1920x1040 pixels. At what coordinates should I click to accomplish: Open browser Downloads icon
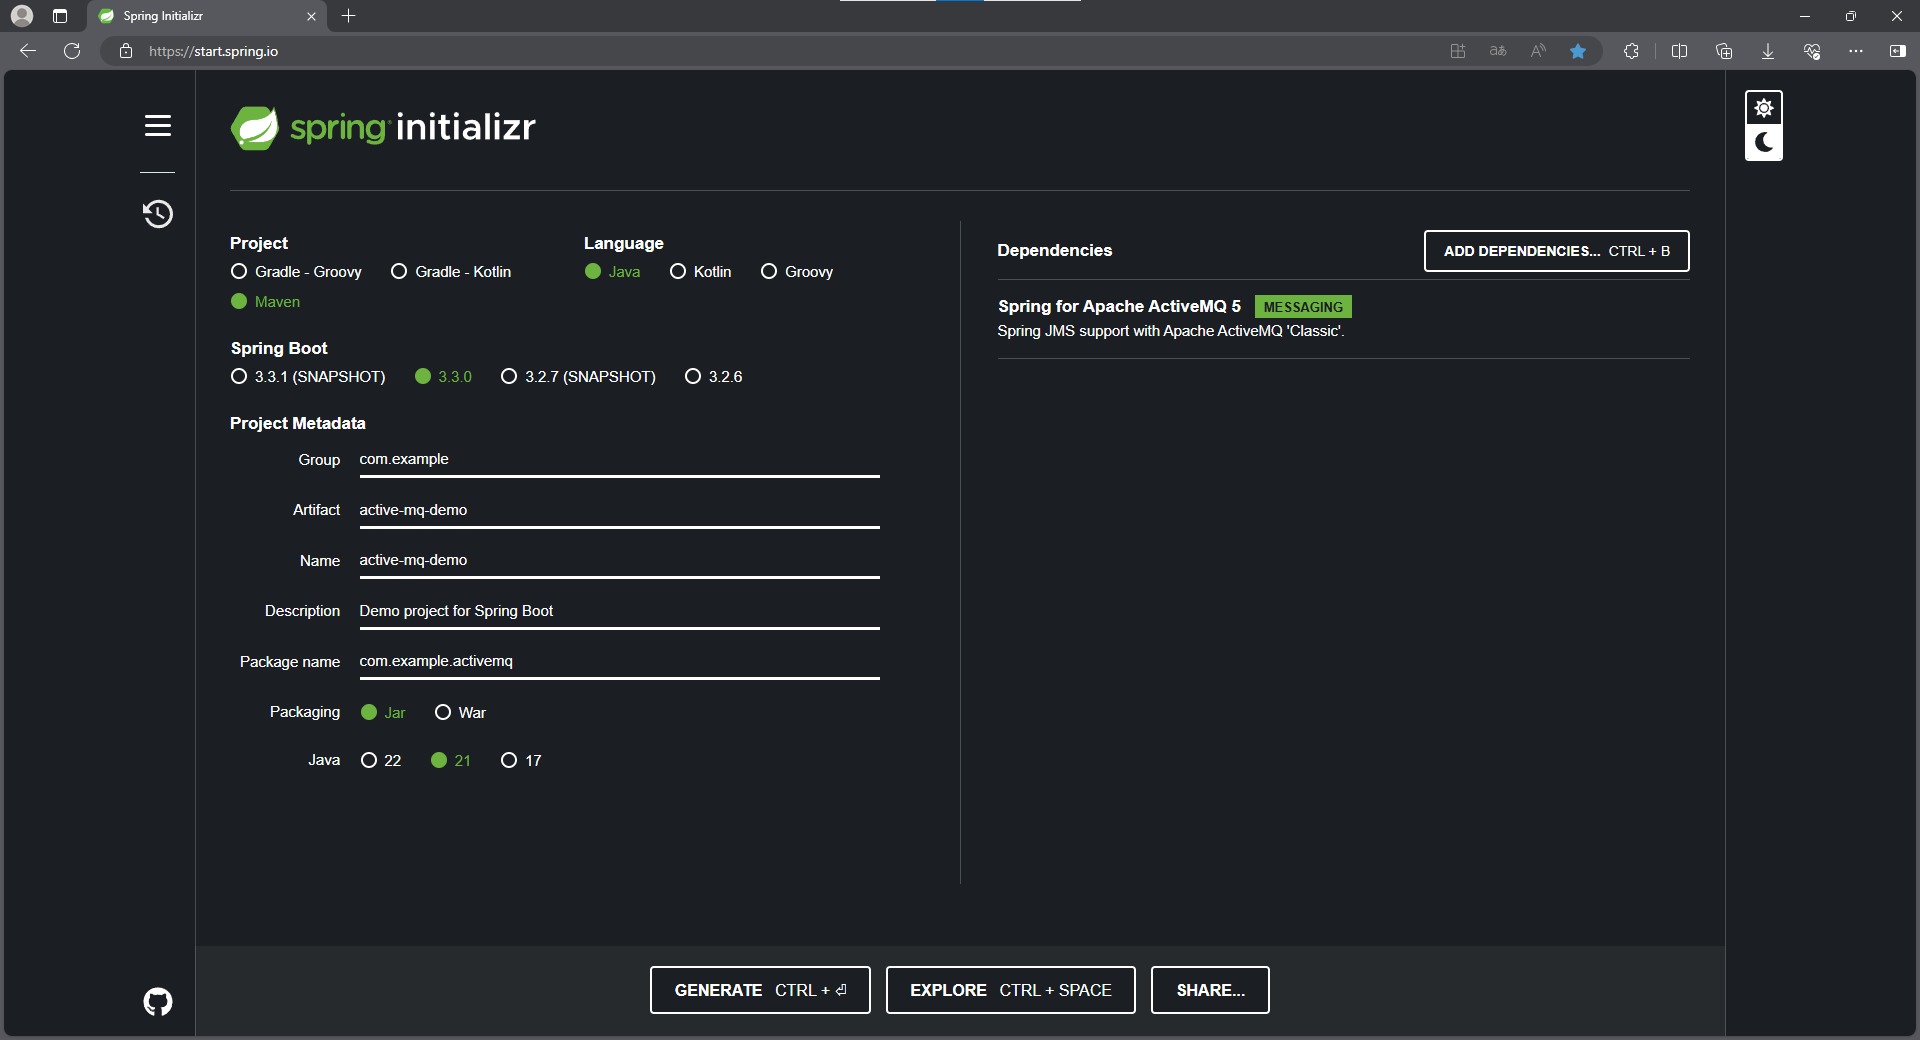tap(1768, 51)
